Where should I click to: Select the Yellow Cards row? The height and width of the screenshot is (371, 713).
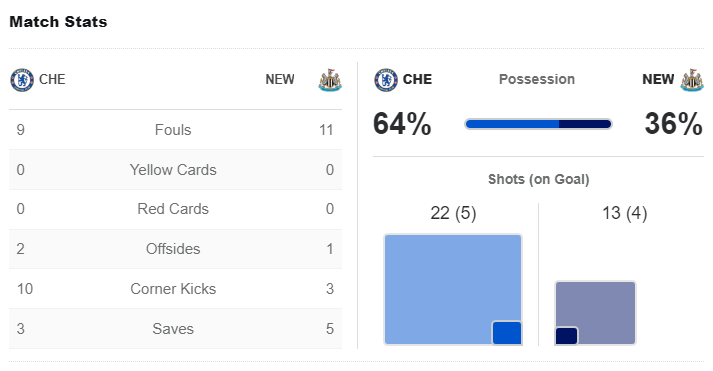click(x=176, y=170)
